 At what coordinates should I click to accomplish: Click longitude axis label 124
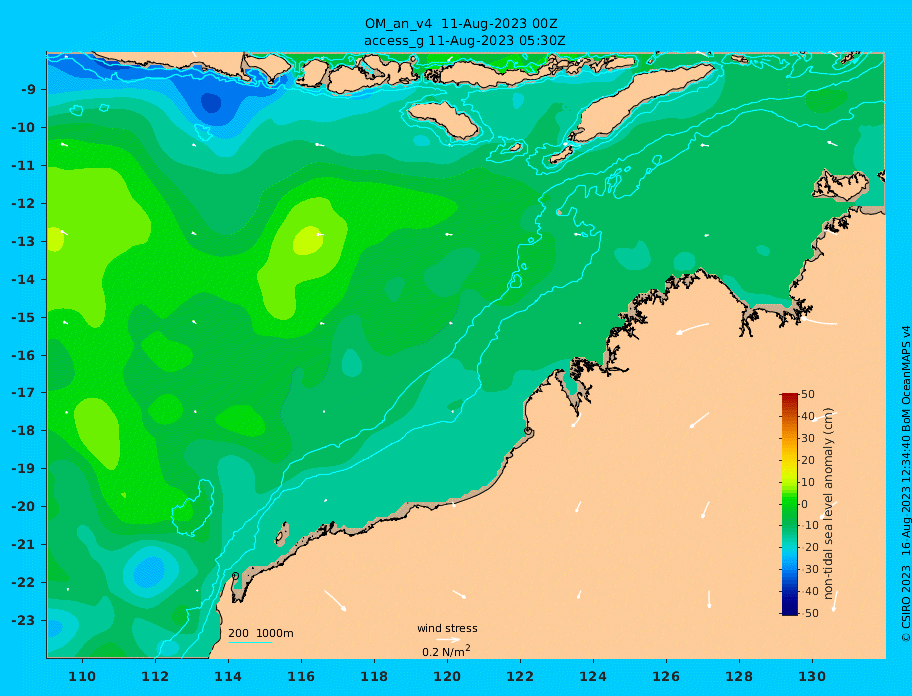tap(593, 676)
